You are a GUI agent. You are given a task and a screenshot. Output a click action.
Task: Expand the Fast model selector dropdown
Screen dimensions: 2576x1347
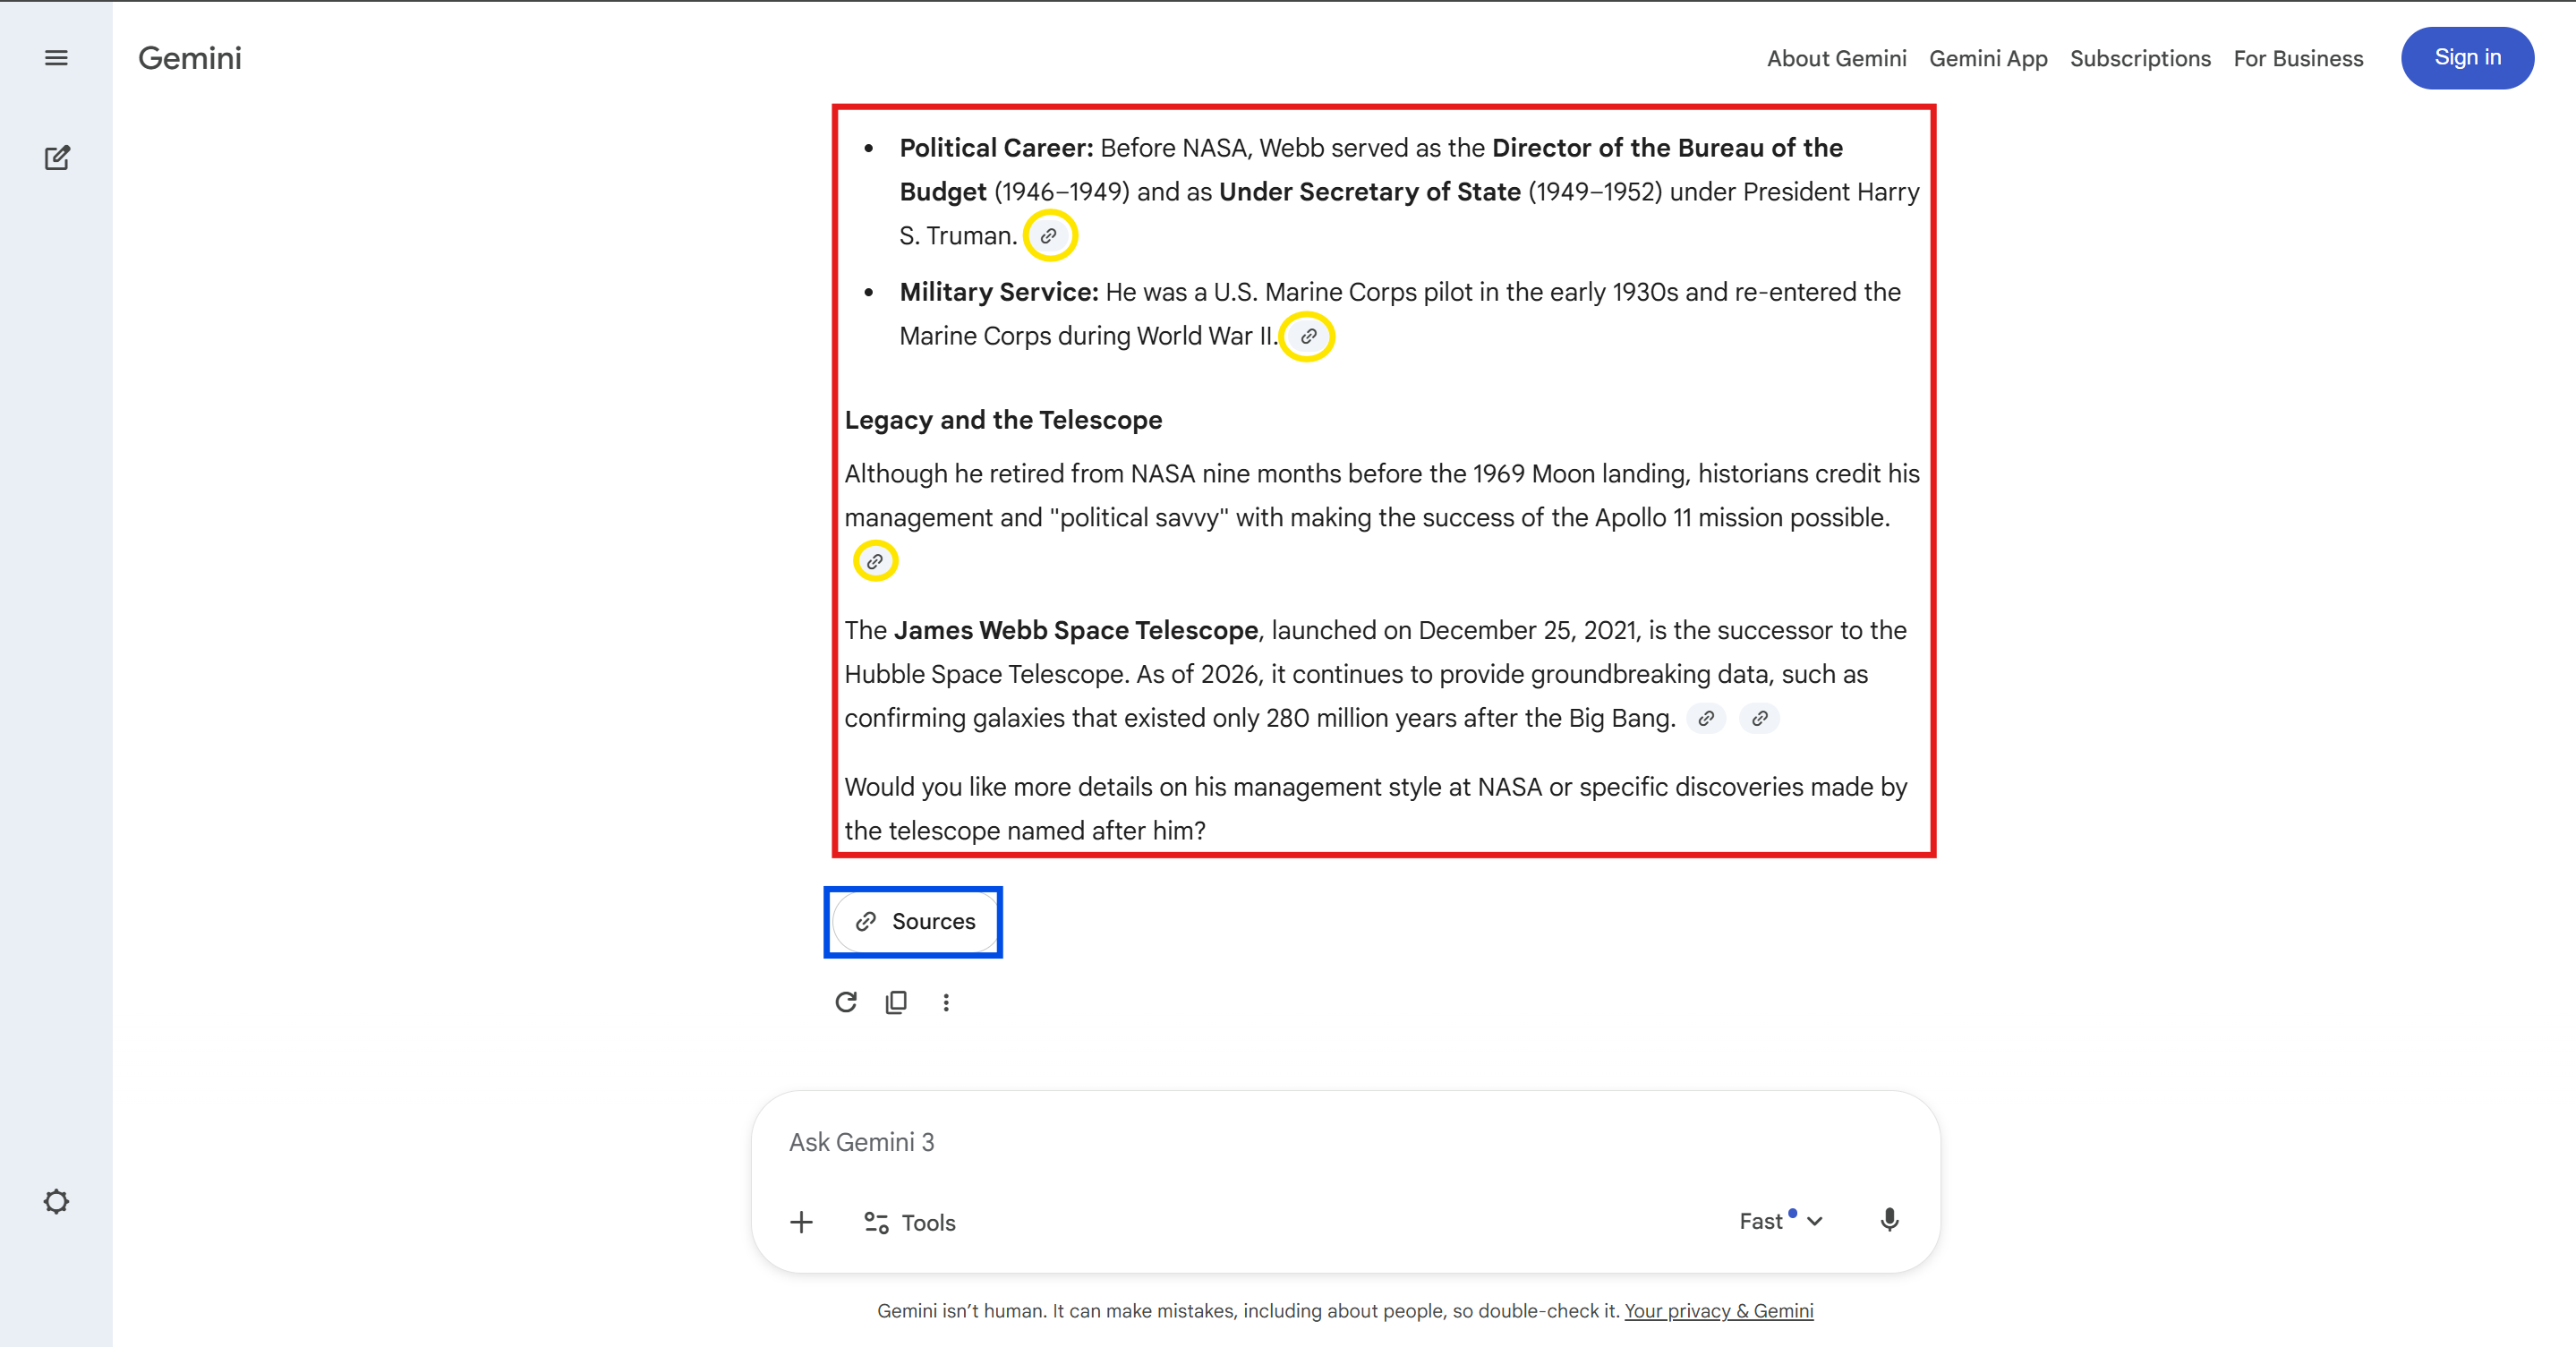coord(1780,1220)
